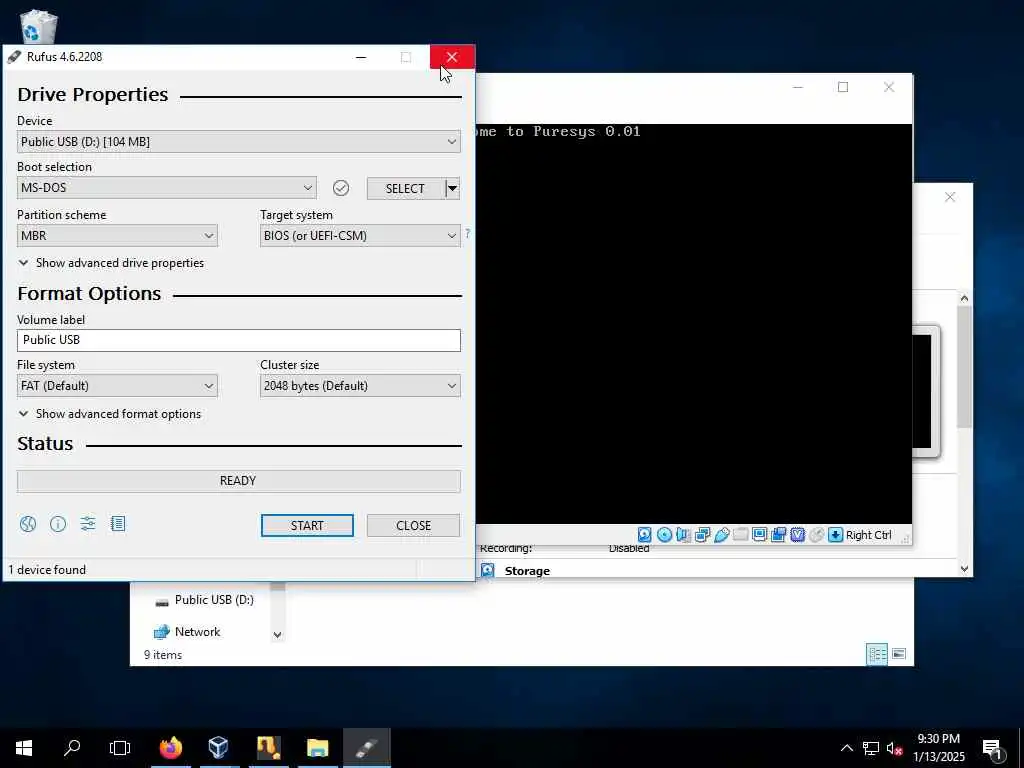This screenshot has width=1024, height=768.
Task: Show hidden tray icons chevron
Action: (x=846, y=748)
